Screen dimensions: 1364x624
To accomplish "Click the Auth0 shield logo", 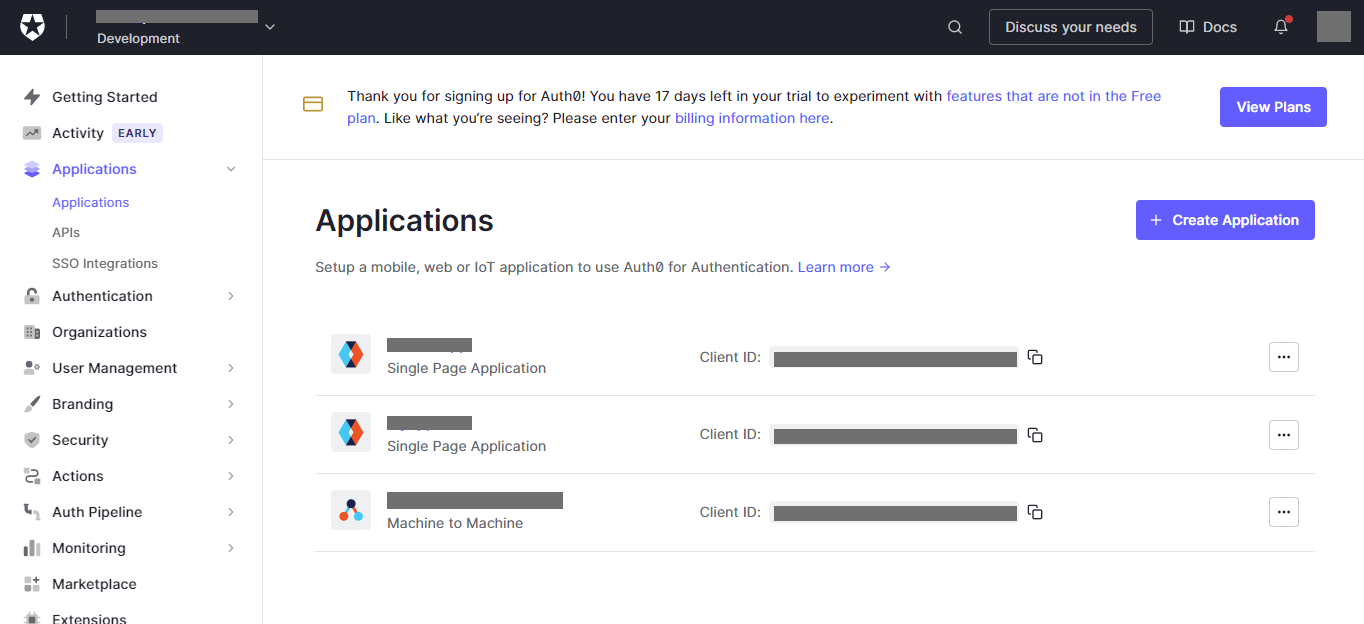I will point(33,26).
